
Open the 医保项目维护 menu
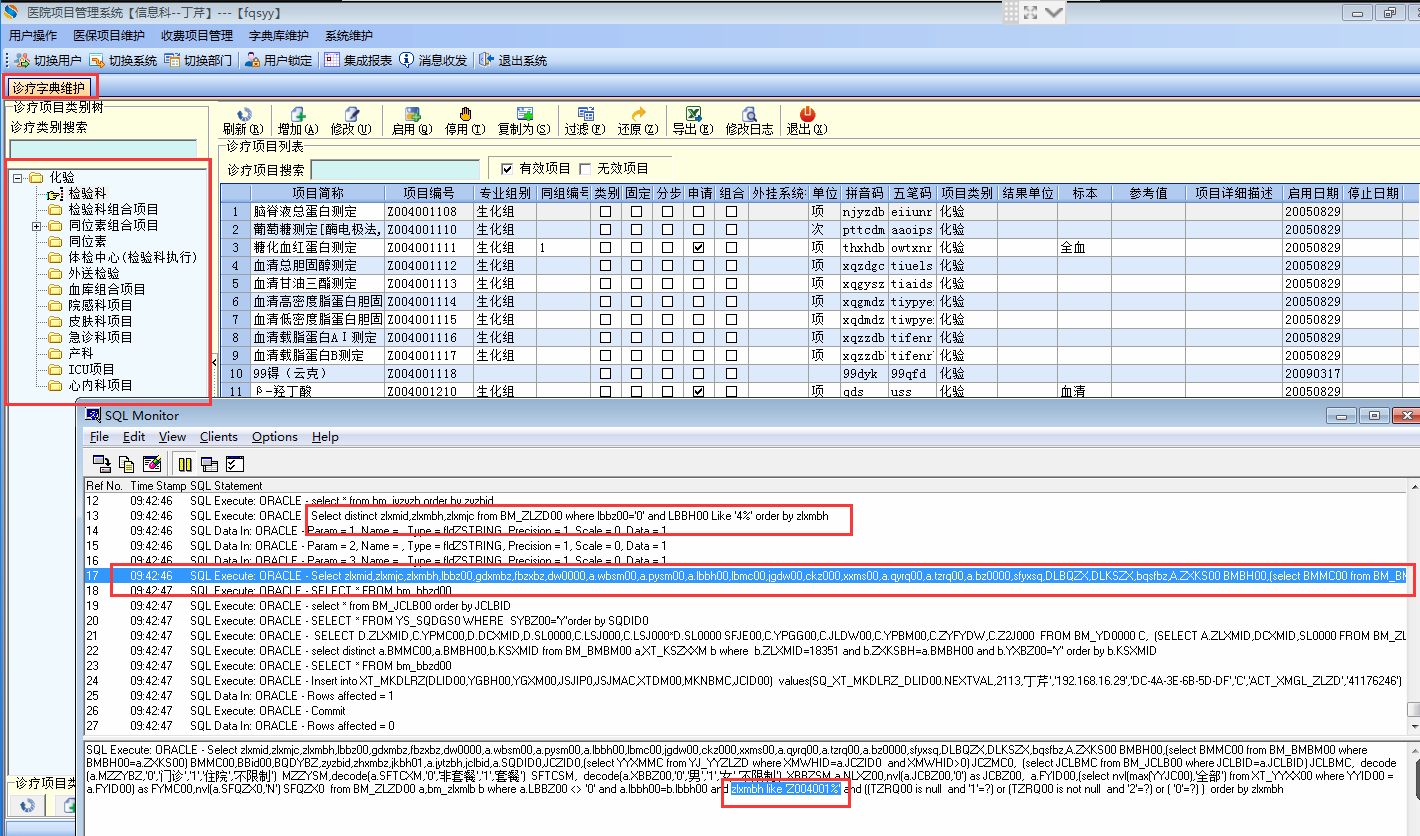pyautogui.click(x=109, y=36)
